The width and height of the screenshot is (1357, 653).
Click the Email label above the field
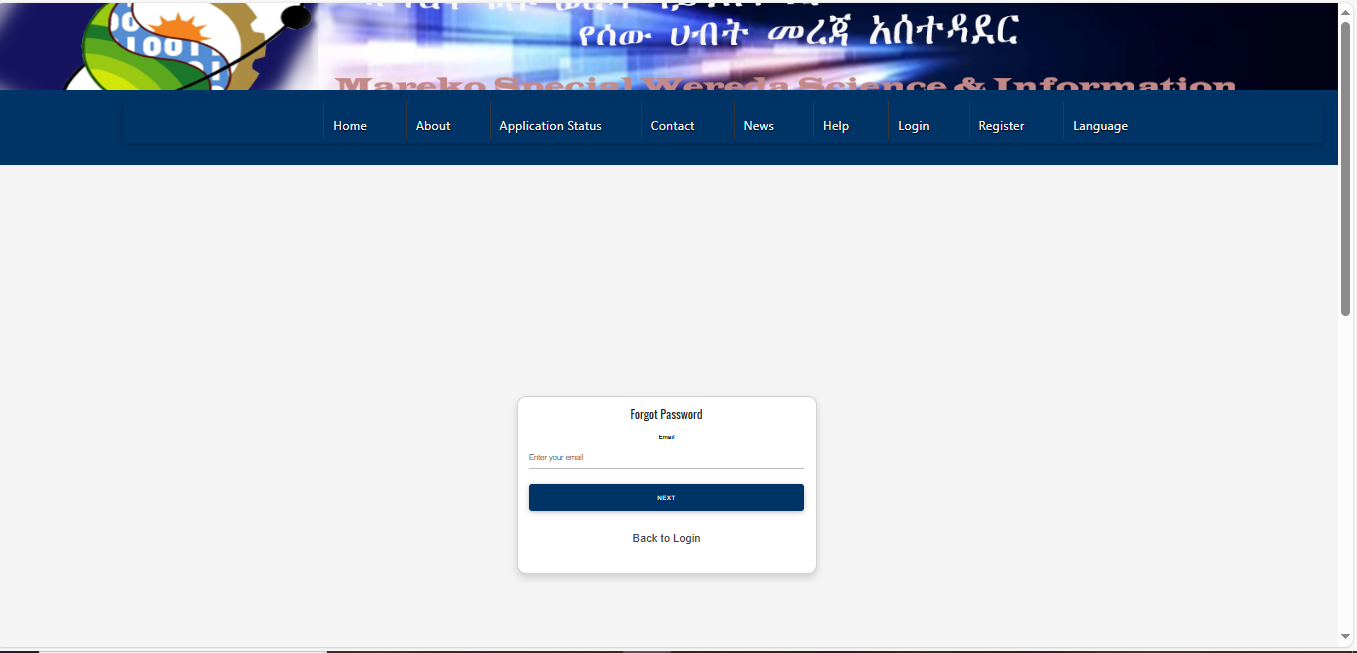666,437
